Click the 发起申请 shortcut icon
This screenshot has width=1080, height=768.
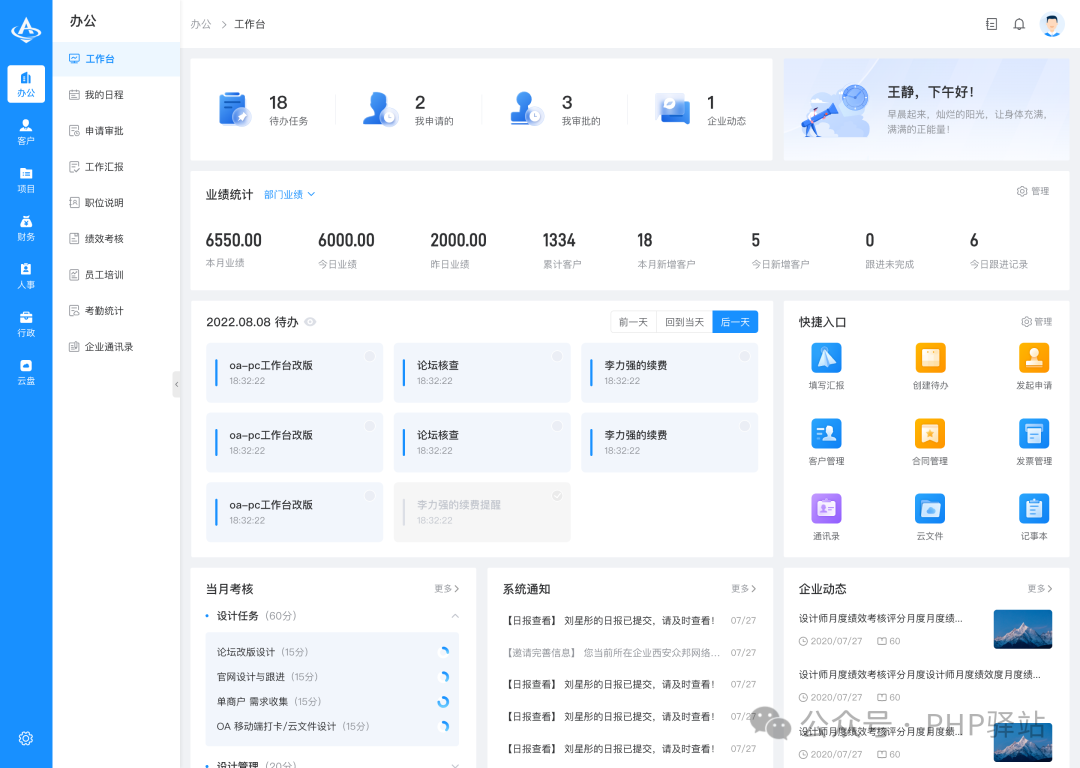pyautogui.click(x=1034, y=358)
